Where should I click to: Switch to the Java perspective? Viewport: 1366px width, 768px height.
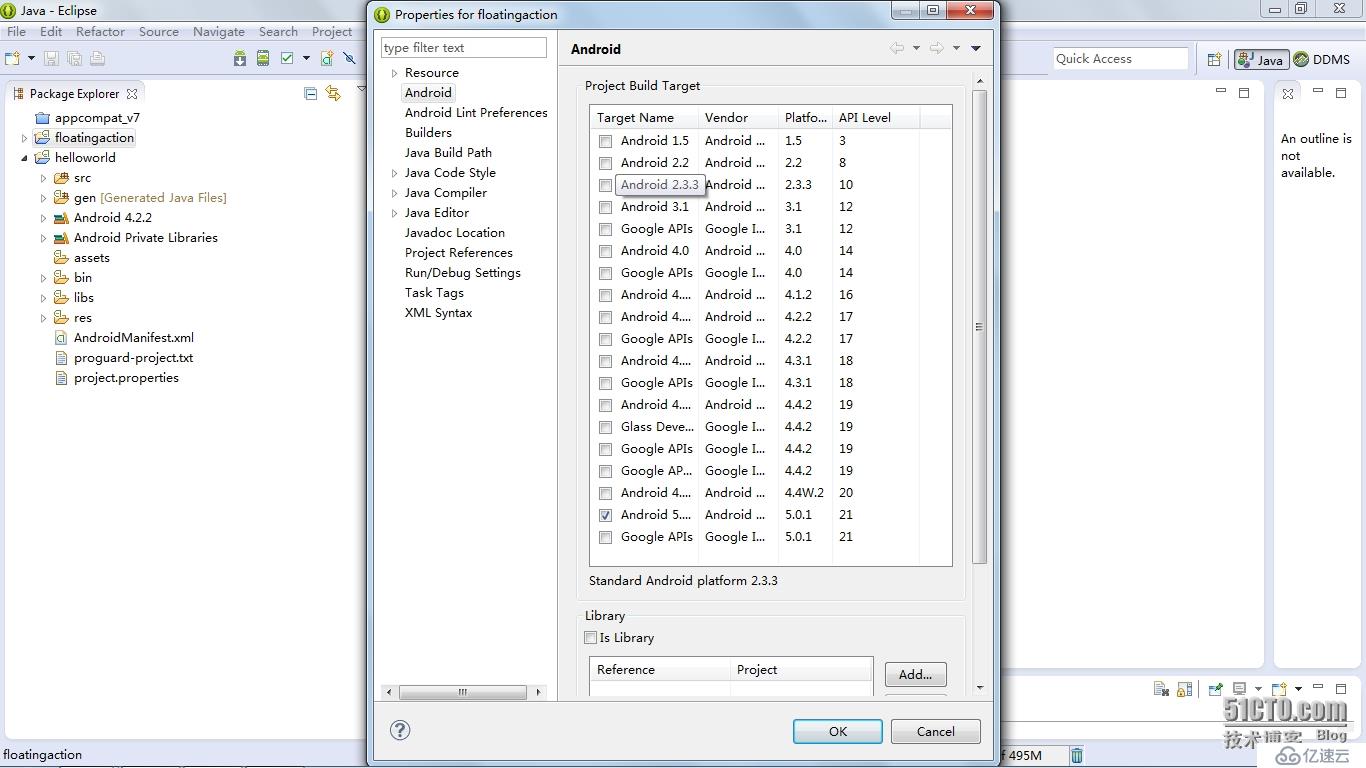pos(1260,59)
